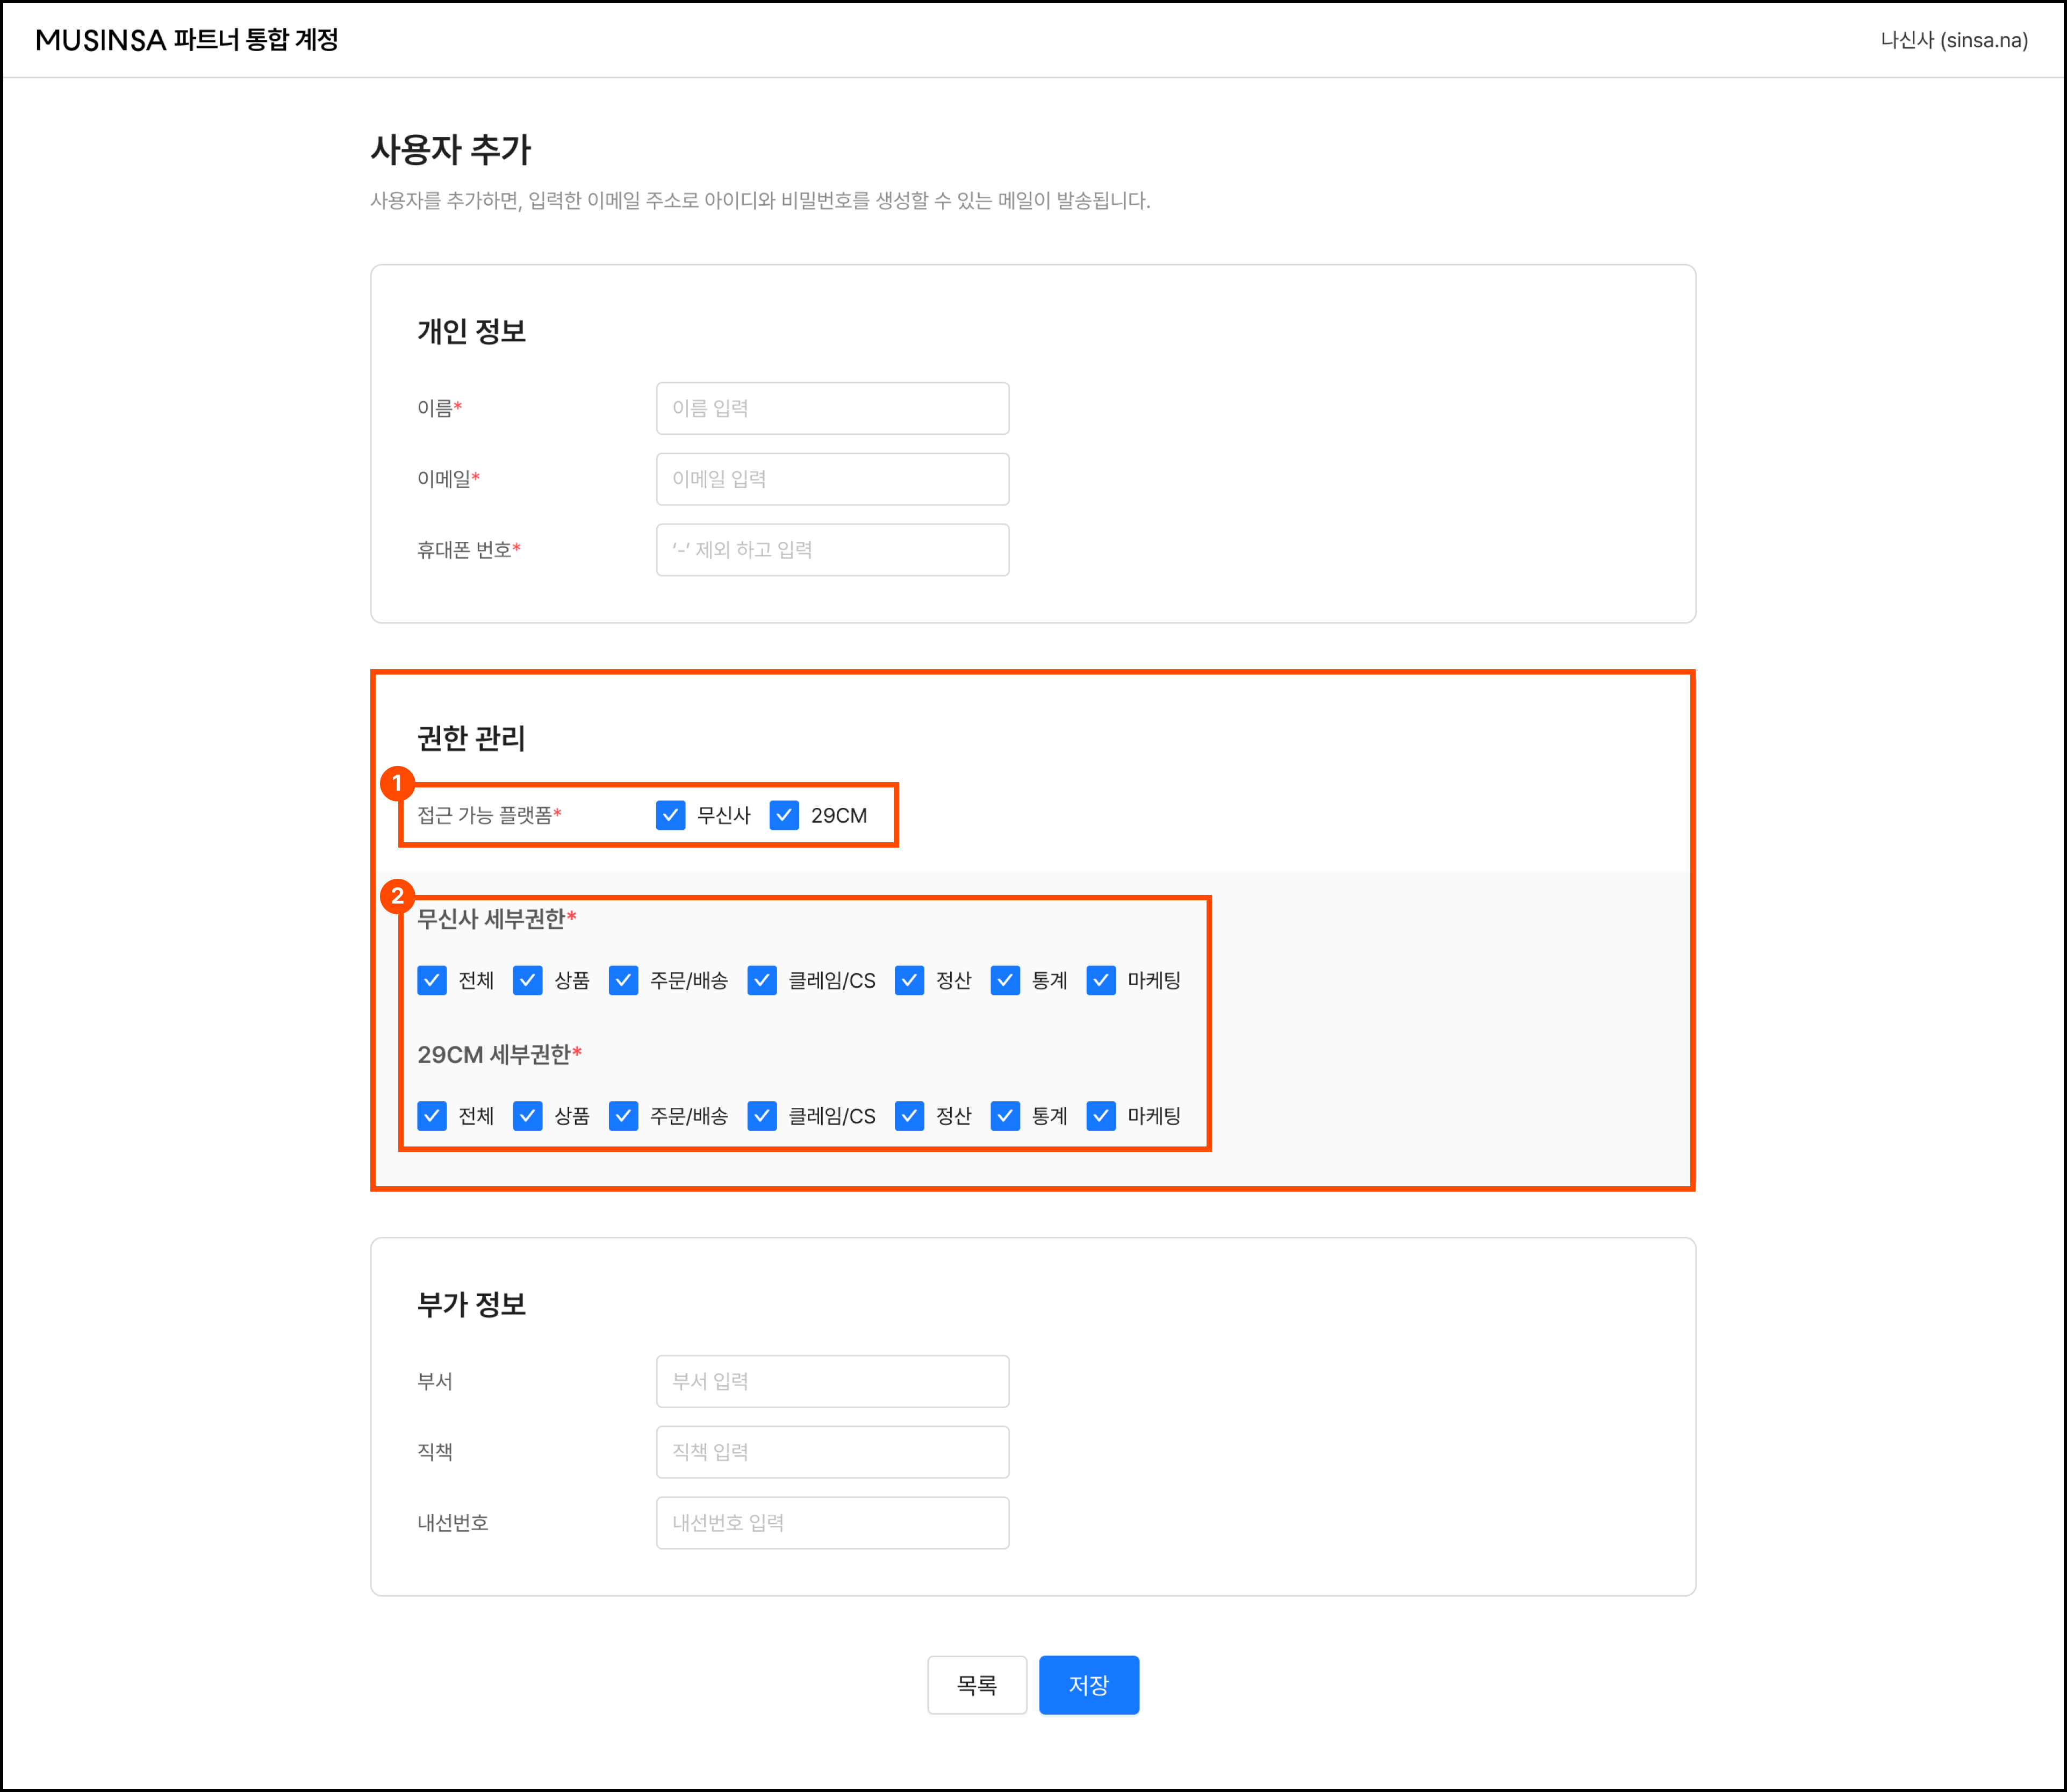This screenshot has width=2067, height=1792.
Task: Focus the 이메일 입력 email field
Action: coord(832,479)
